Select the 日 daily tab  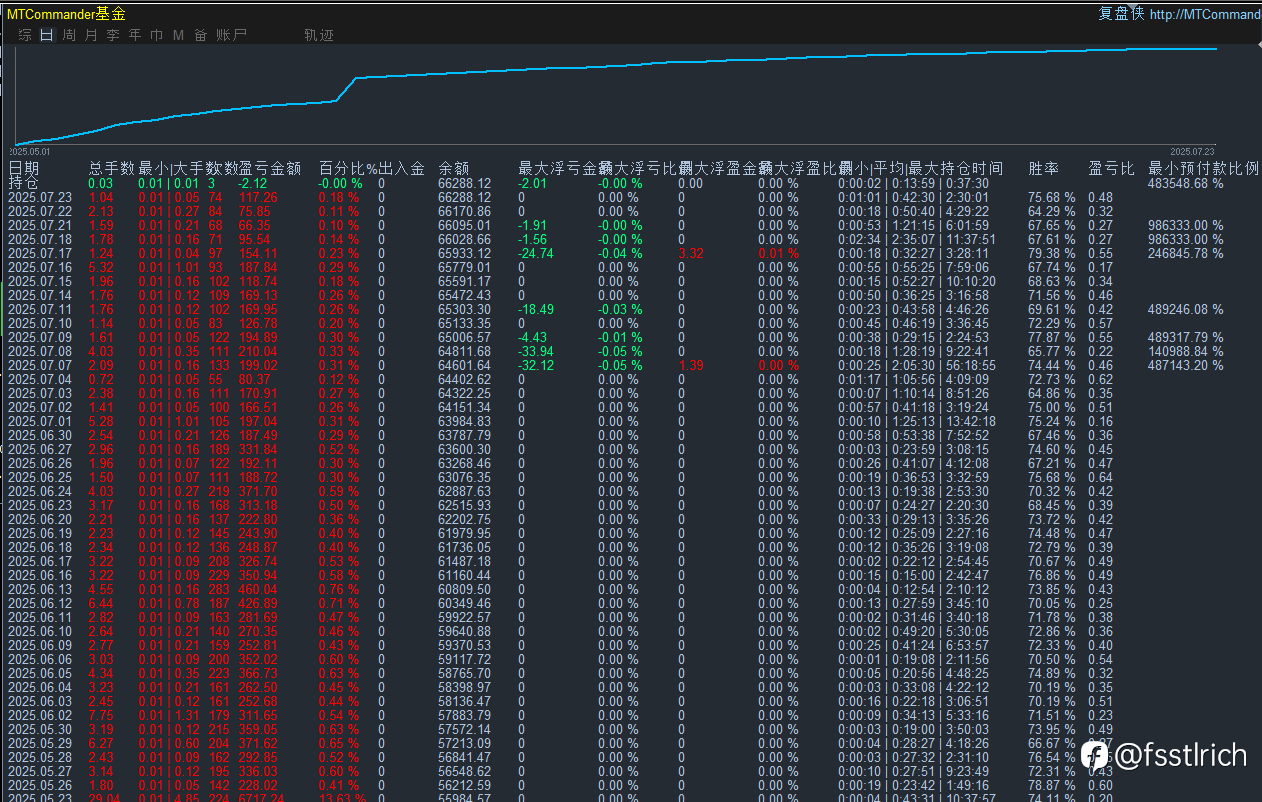point(47,35)
